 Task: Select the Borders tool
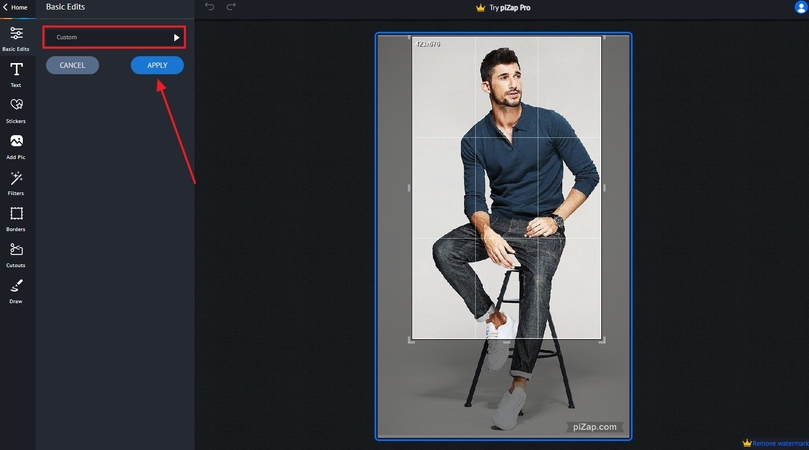(x=16, y=219)
